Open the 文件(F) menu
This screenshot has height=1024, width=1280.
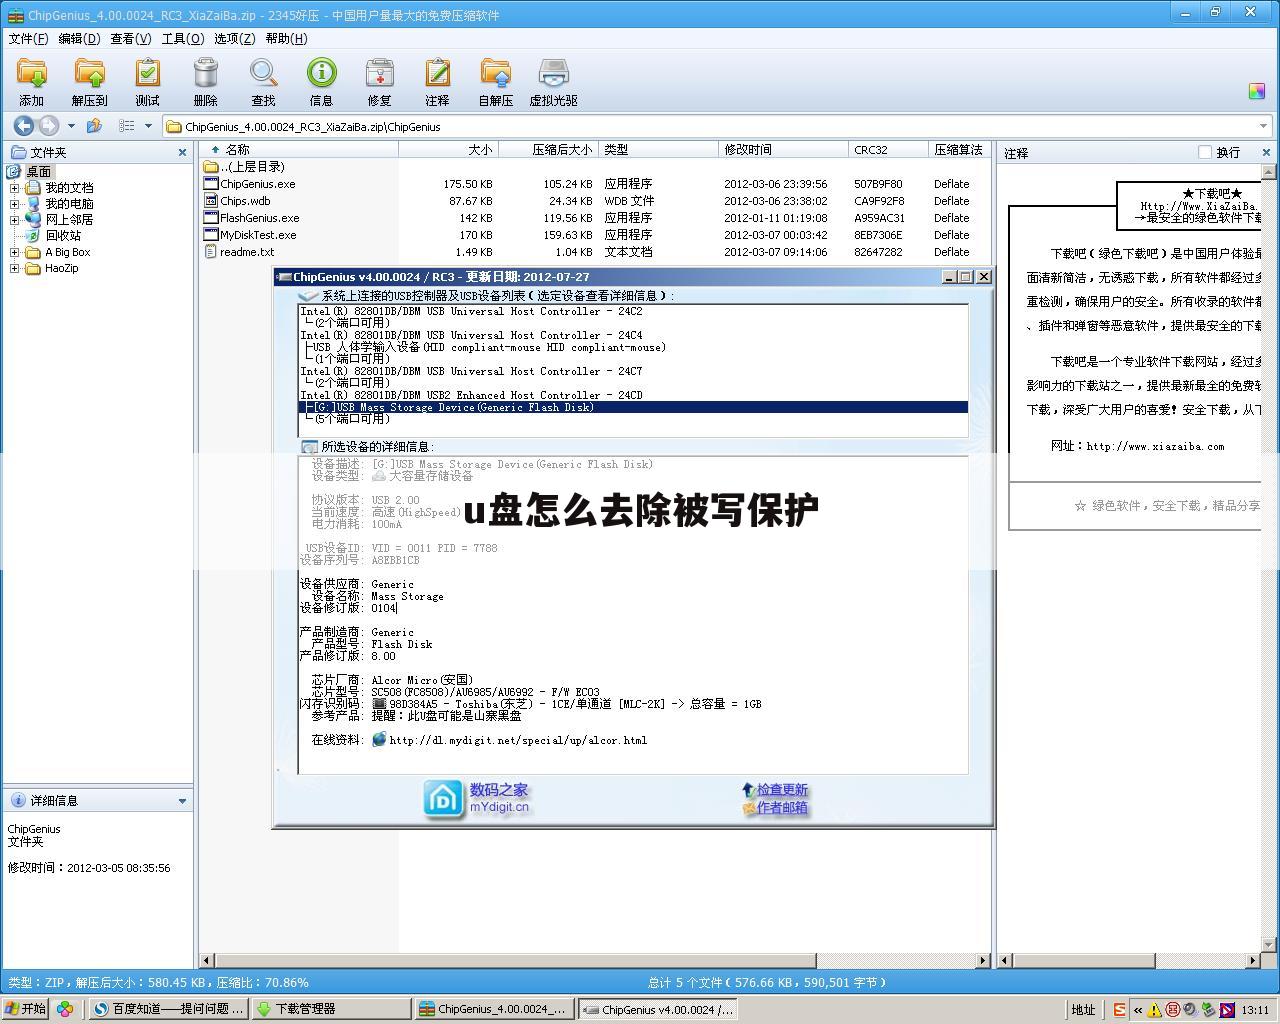click(x=28, y=38)
